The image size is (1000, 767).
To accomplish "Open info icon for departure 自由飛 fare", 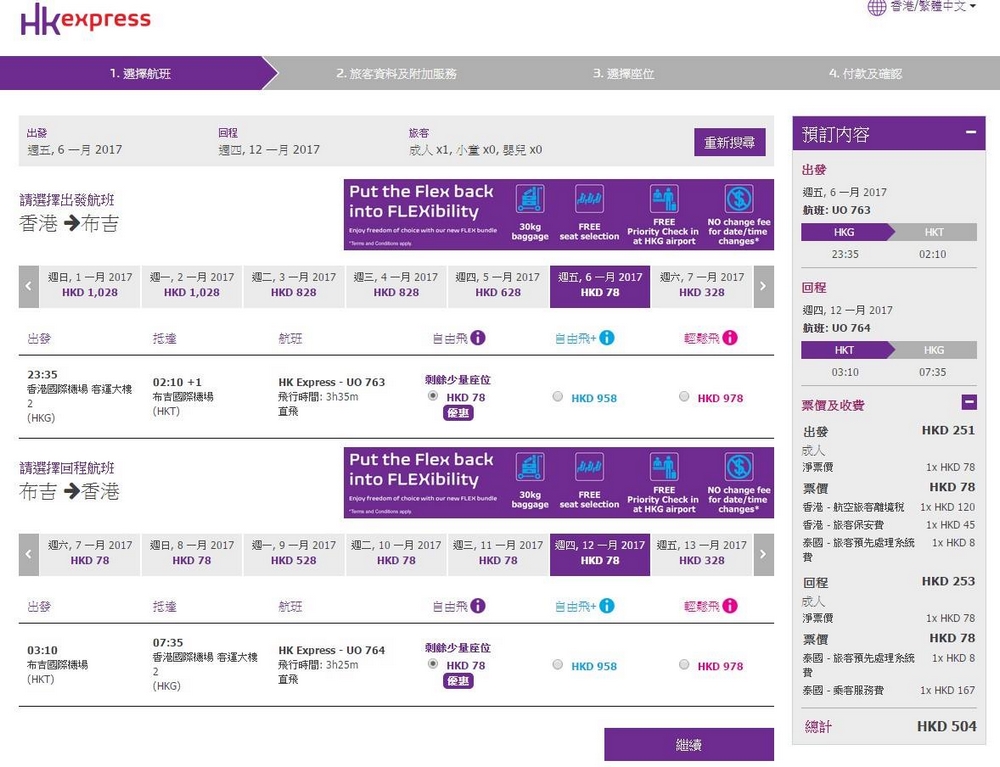I will [478, 338].
